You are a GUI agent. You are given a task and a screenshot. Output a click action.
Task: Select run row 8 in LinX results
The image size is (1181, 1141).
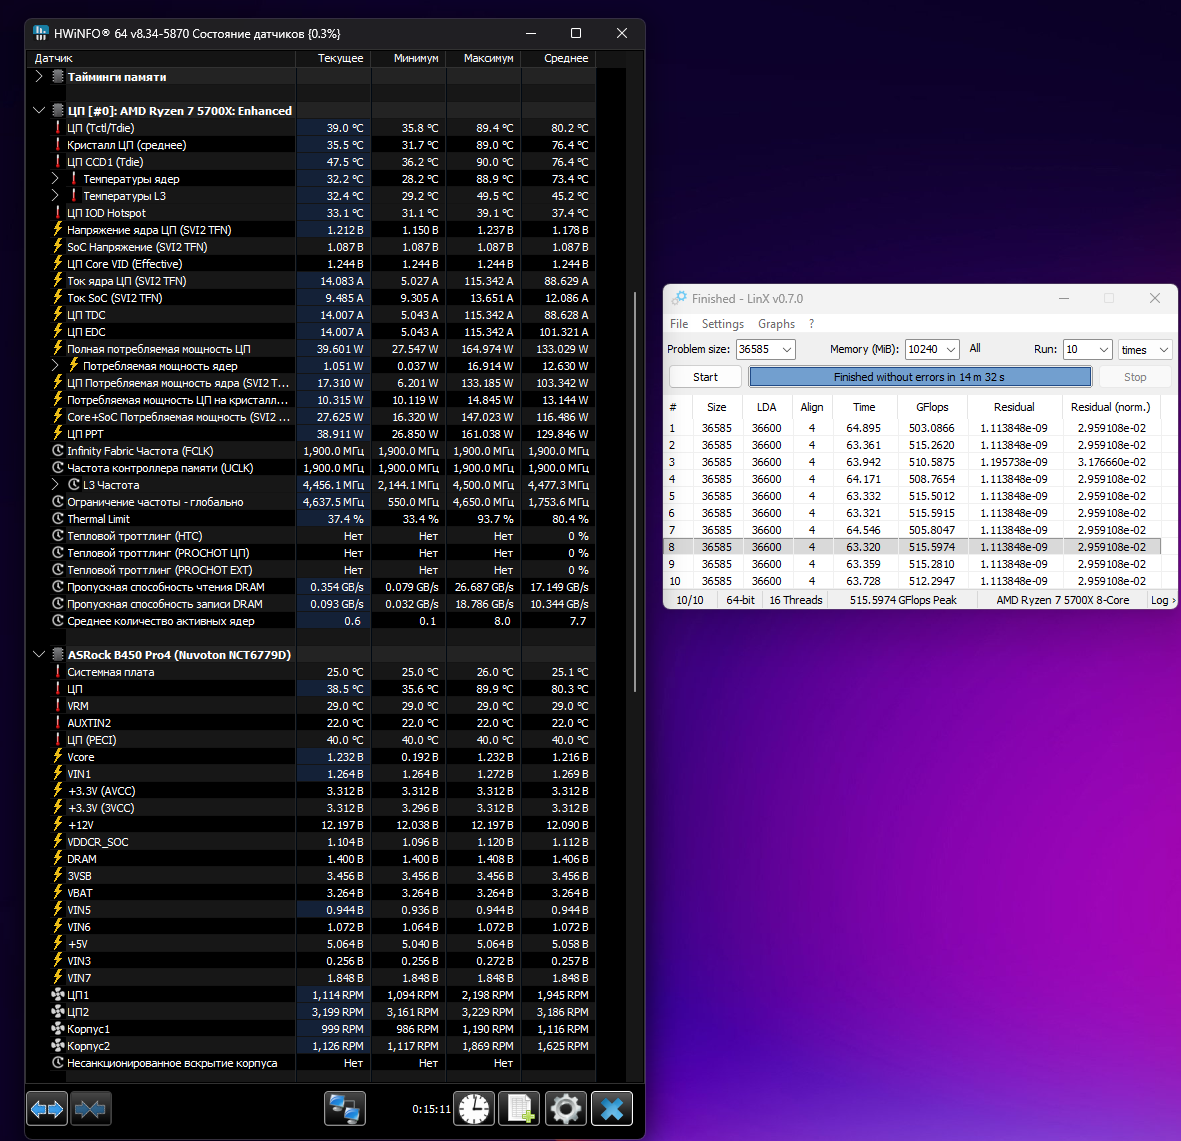coord(914,547)
